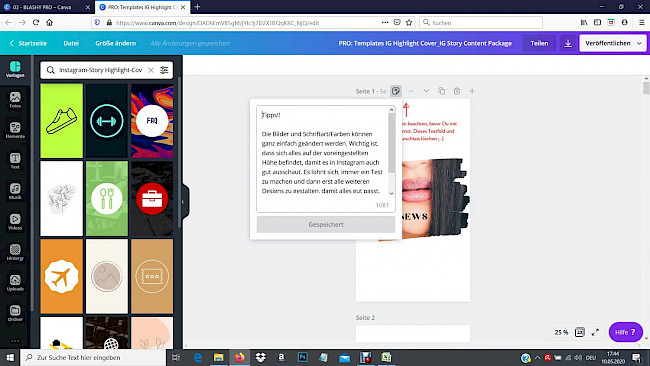Open the Videos panel in sidebar
Screen dimensions: 650x366
coord(15,222)
